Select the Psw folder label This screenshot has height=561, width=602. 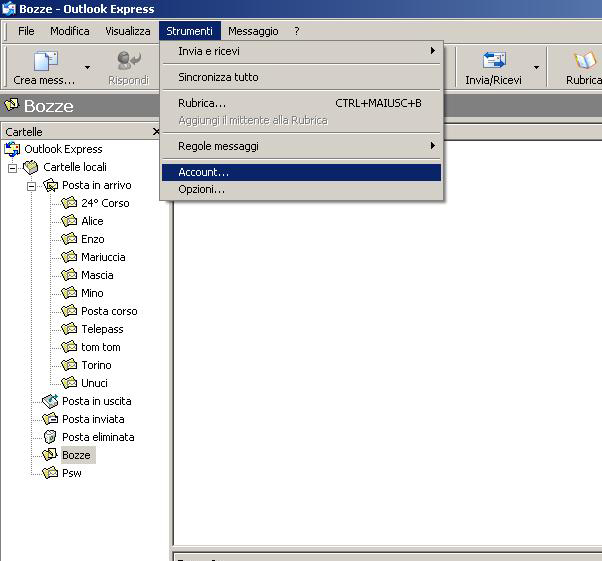[72, 473]
